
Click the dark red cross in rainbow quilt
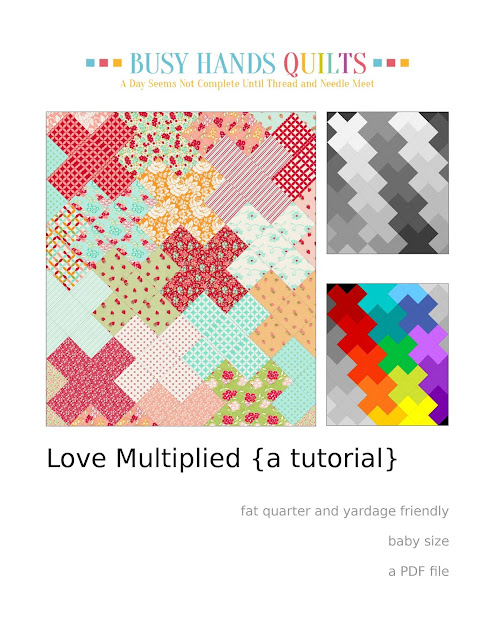pyautogui.click(x=347, y=304)
